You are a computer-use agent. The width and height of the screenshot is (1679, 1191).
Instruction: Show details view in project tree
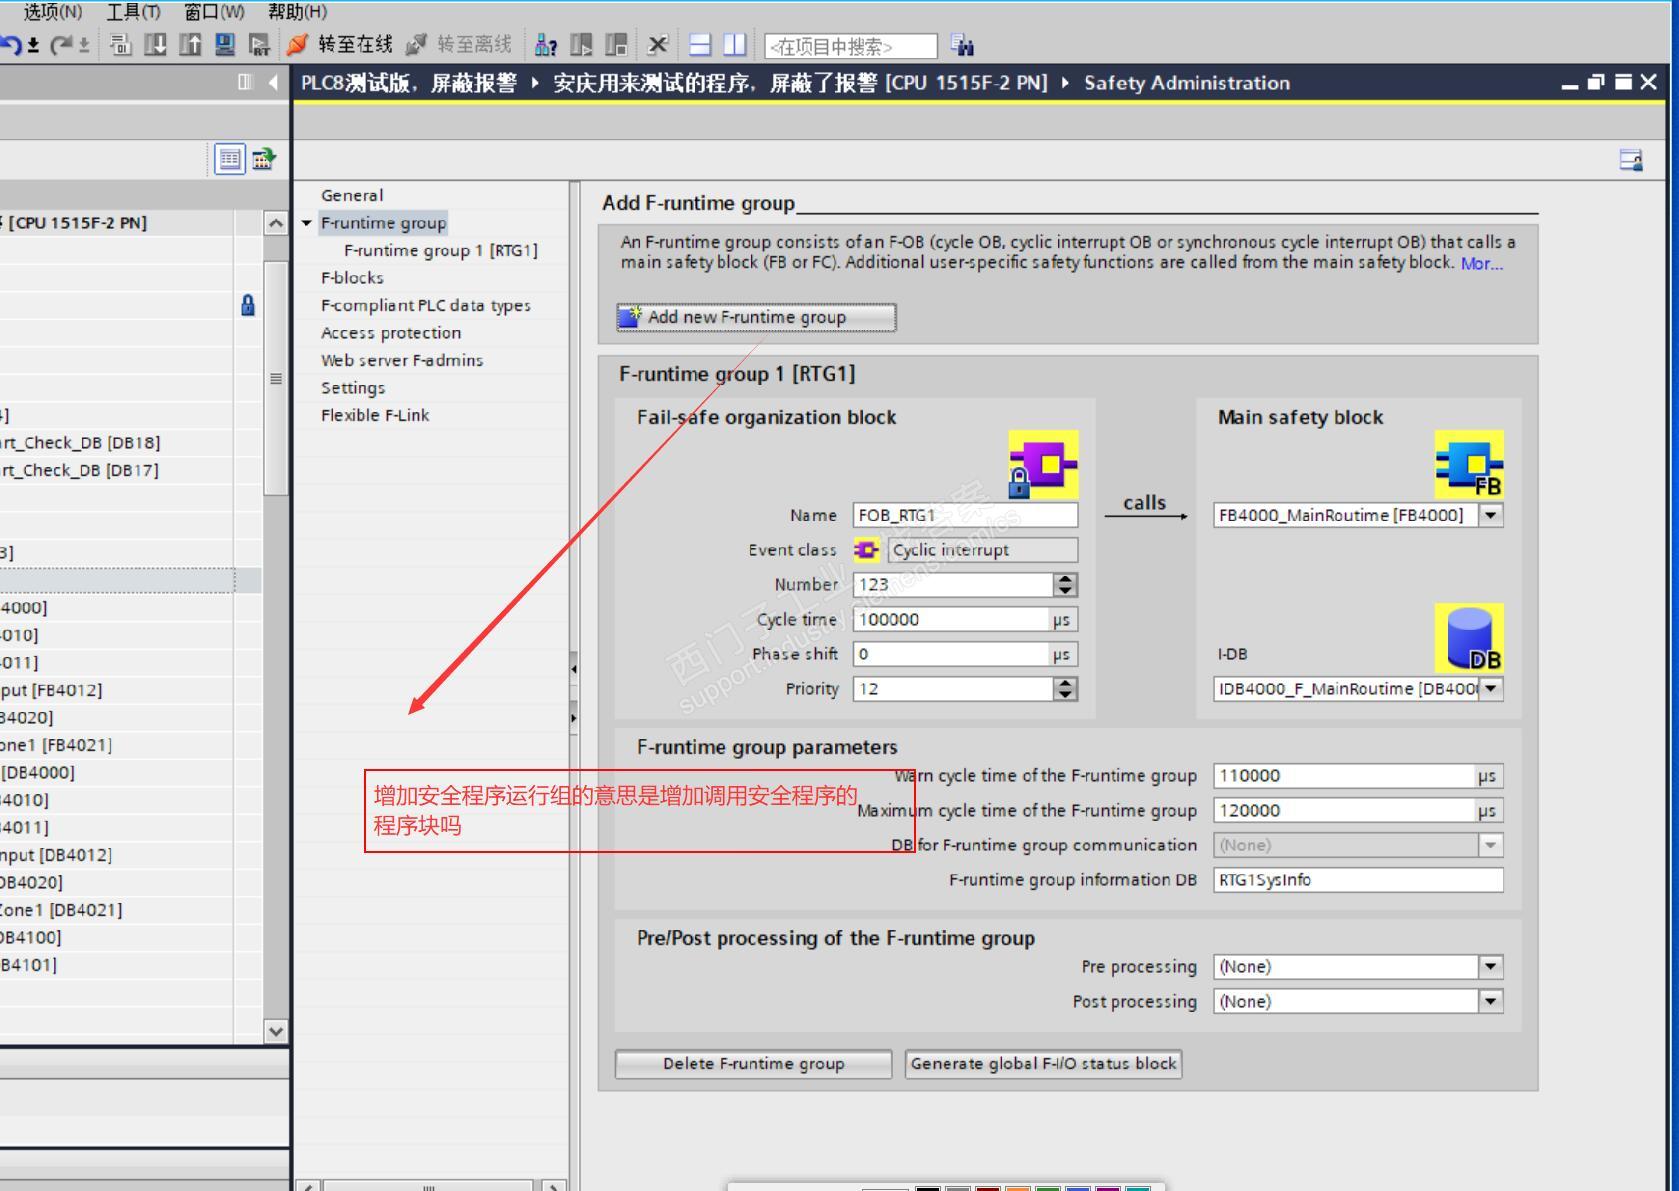[x=230, y=158]
